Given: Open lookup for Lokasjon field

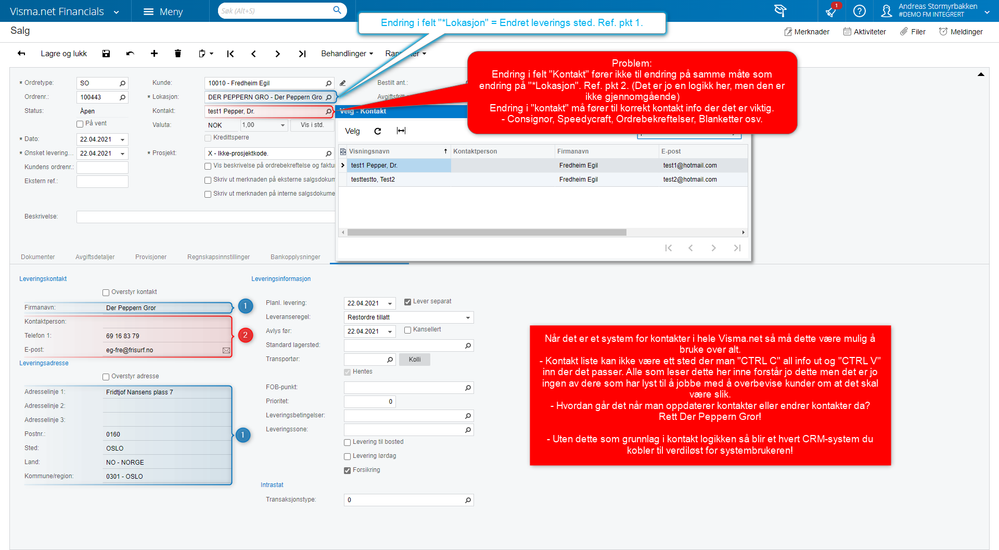Looking at the screenshot, I should click(x=329, y=98).
